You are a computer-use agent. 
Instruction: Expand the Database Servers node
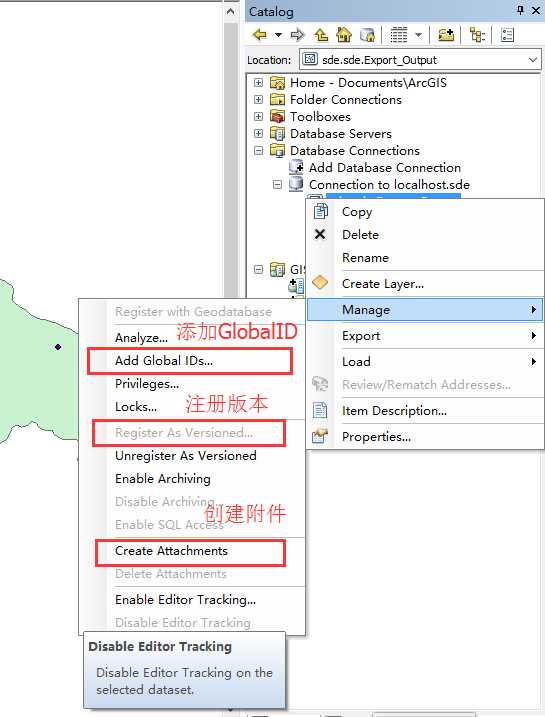pos(258,134)
